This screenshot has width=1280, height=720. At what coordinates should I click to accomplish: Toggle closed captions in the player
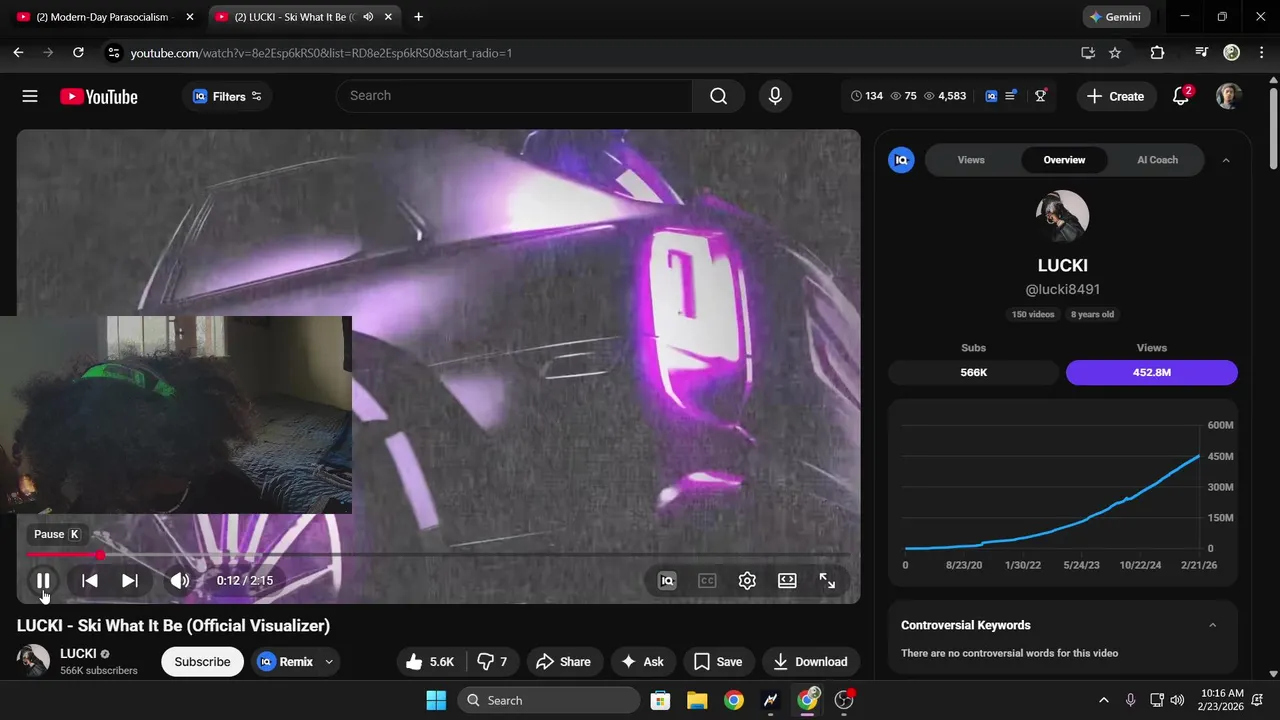pyautogui.click(x=707, y=580)
